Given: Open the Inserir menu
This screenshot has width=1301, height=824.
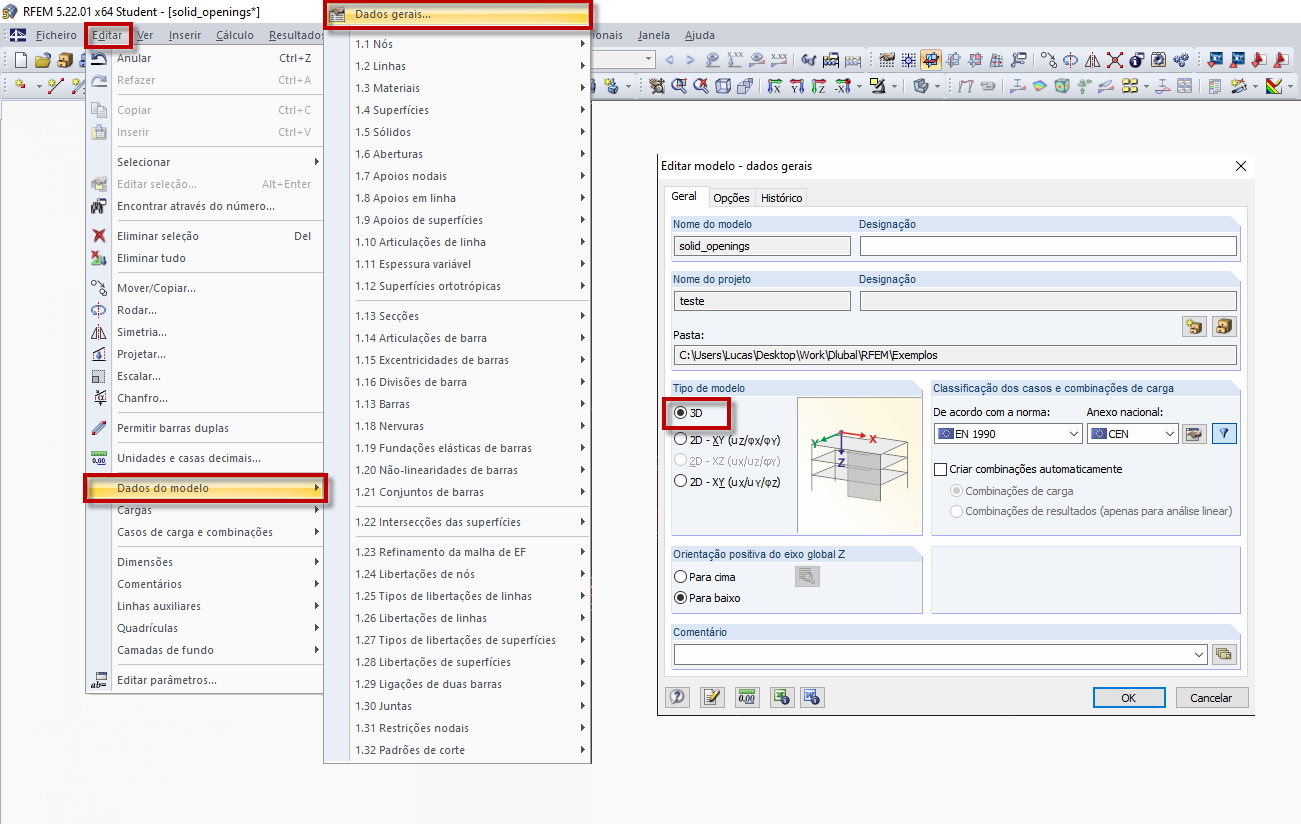Looking at the screenshot, I should tap(185, 35).
